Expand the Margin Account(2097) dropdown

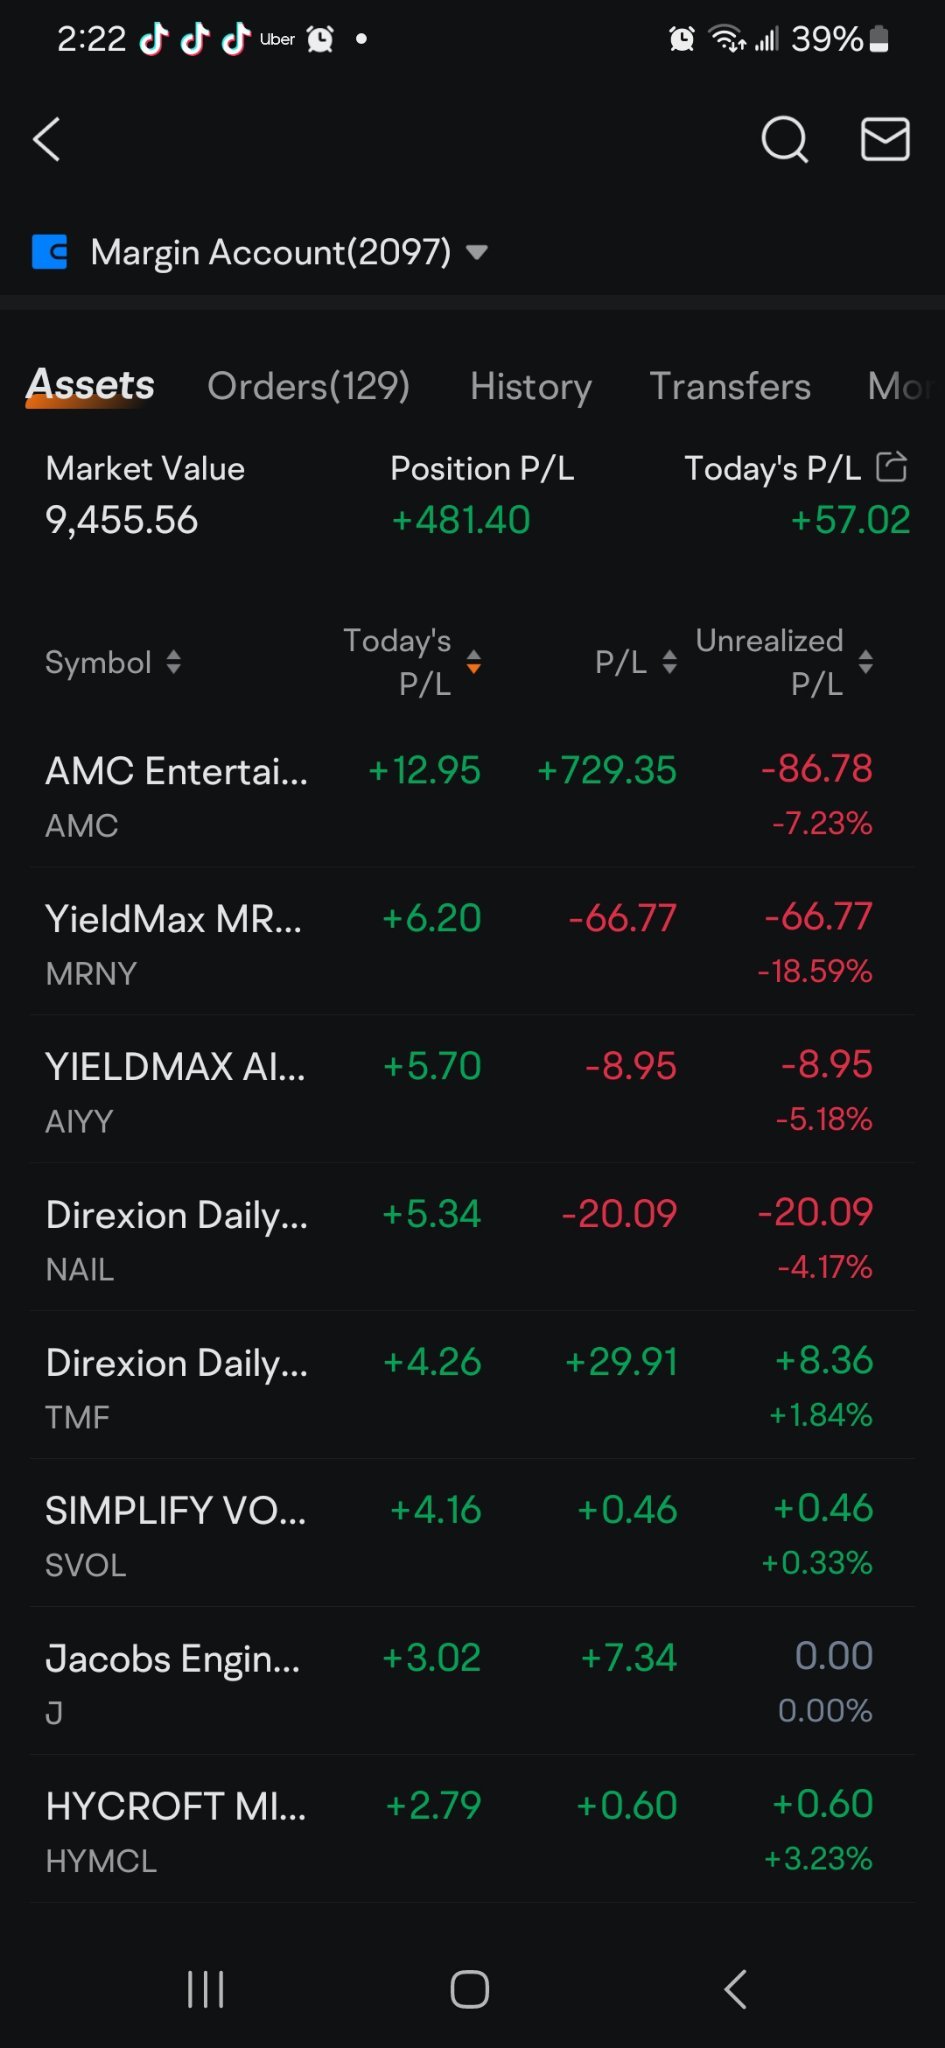[477, 252]
